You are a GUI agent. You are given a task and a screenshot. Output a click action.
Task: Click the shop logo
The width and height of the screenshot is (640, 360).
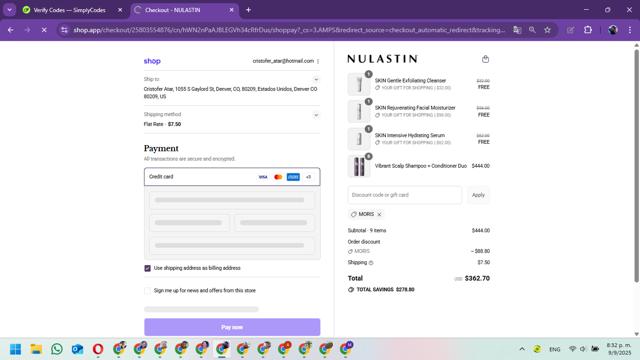click(152, 61)
